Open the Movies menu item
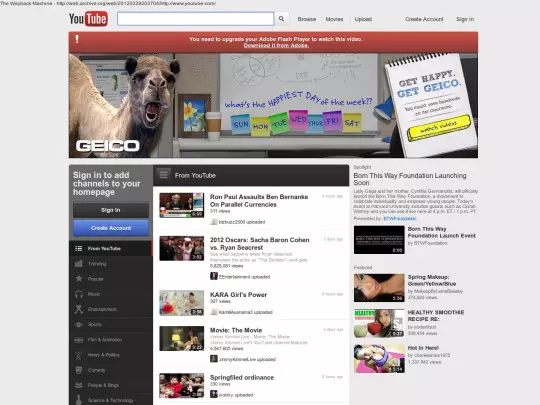Viewport: 540px width, 405px height. (334, 19)
